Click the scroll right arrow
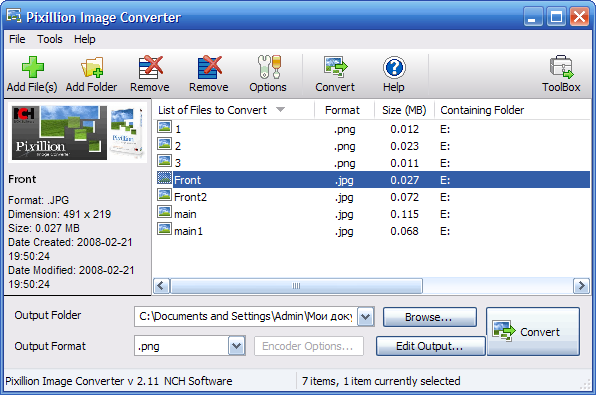Viewport: 596px width, 395px height. [581, 286]
